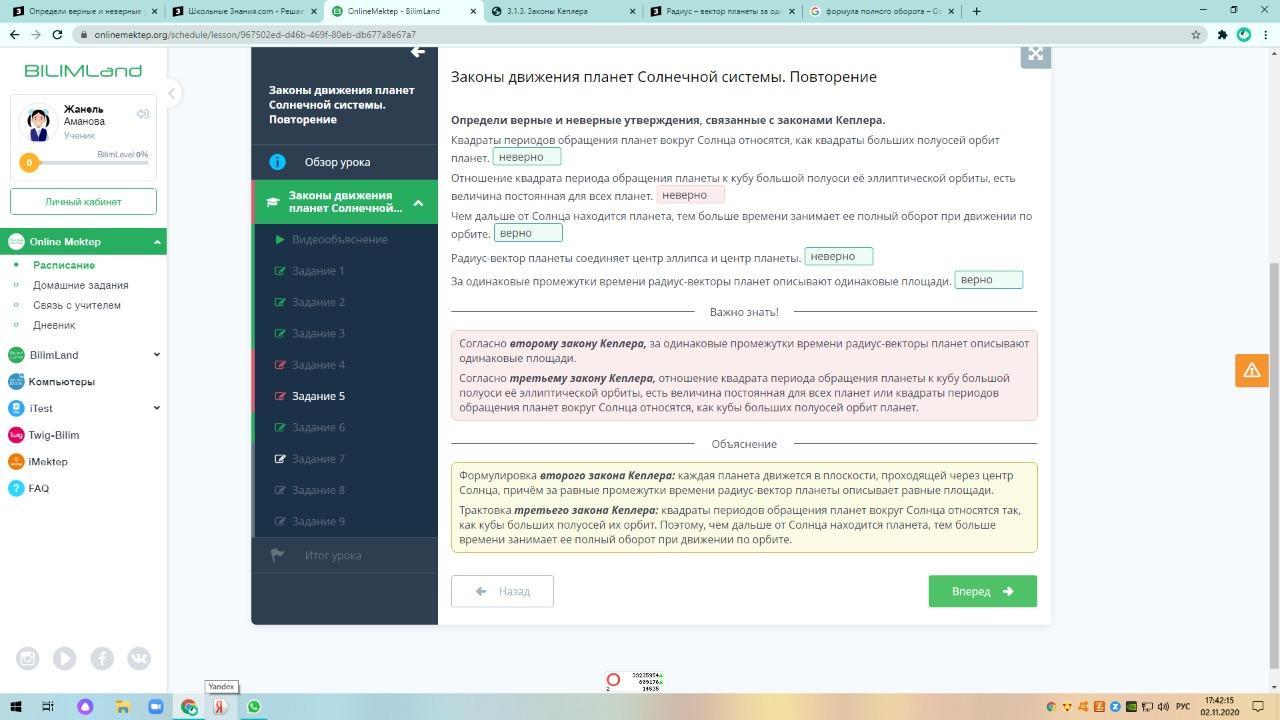Click the Назад back button
This screenshot has height=720, width=1280.
(x=502, y=591)
